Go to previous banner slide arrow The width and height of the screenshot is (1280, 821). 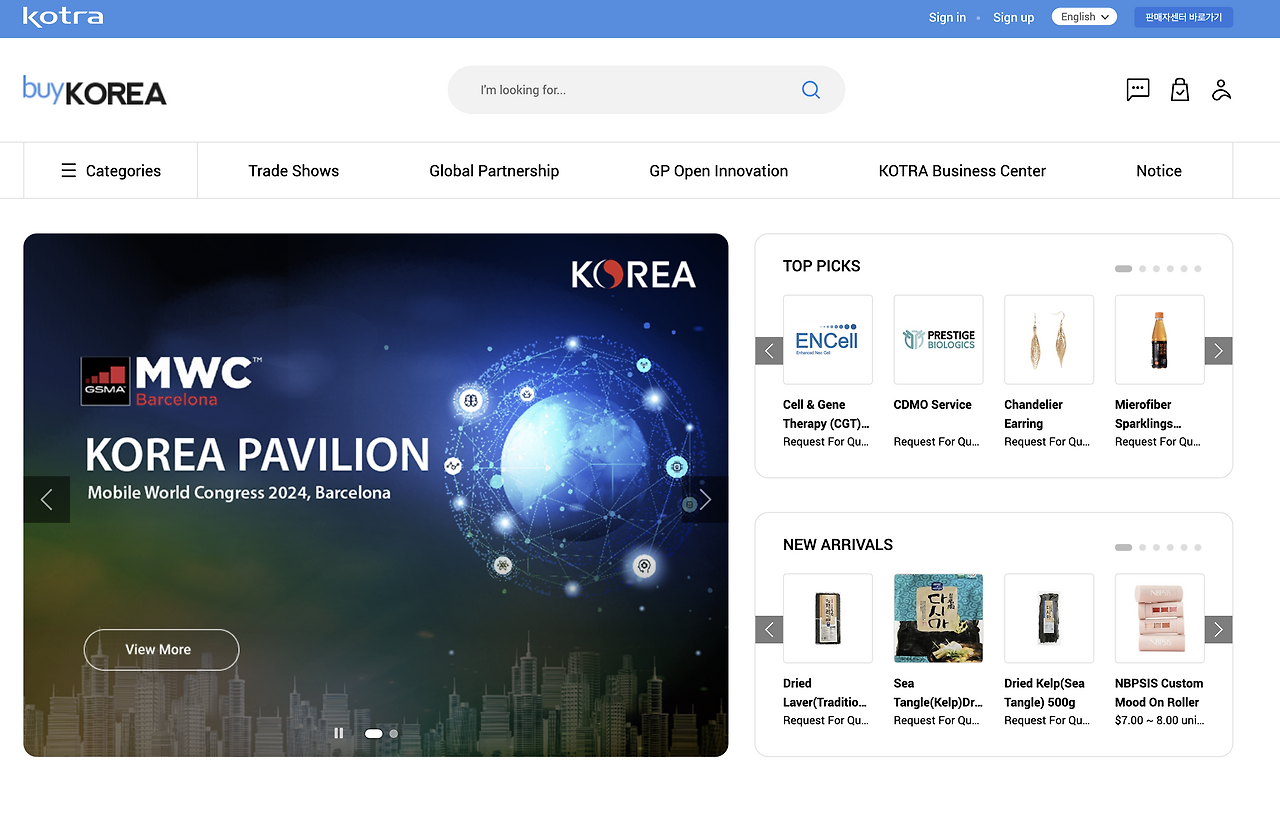click(x=46, y=499)
